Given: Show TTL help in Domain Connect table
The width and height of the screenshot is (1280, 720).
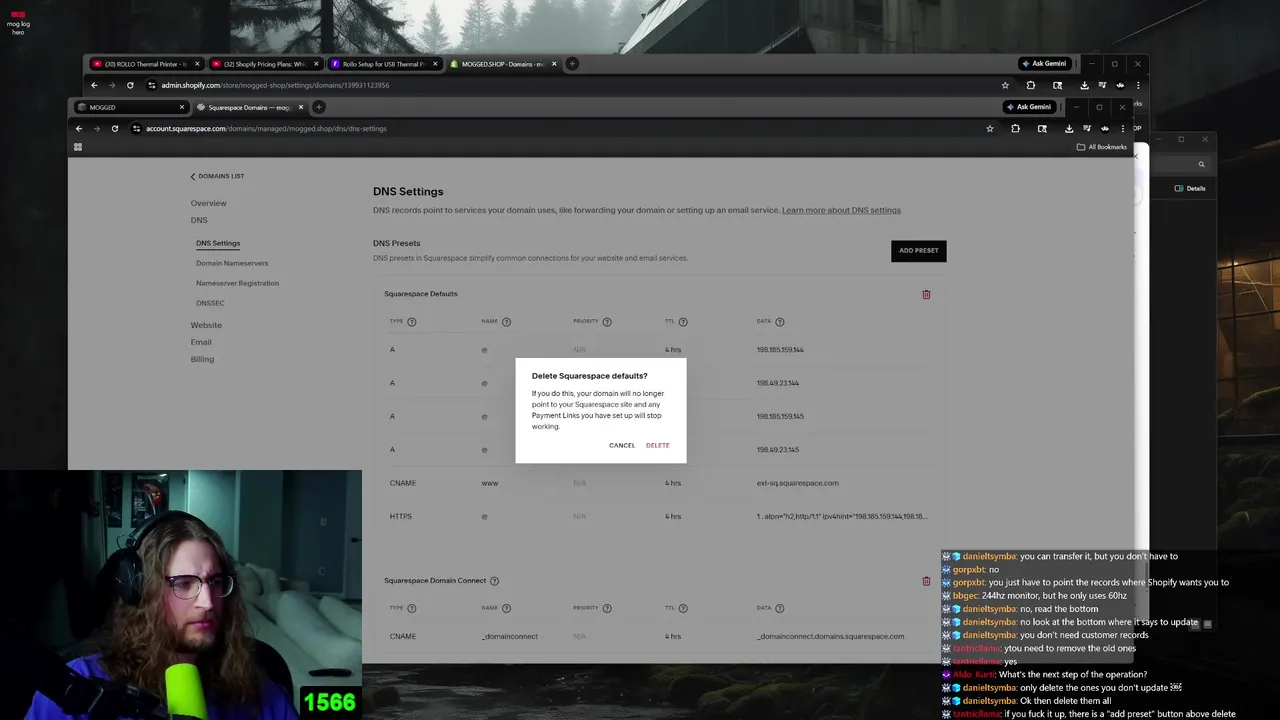Looking at the screenshot, I should (x=684, y=608).
